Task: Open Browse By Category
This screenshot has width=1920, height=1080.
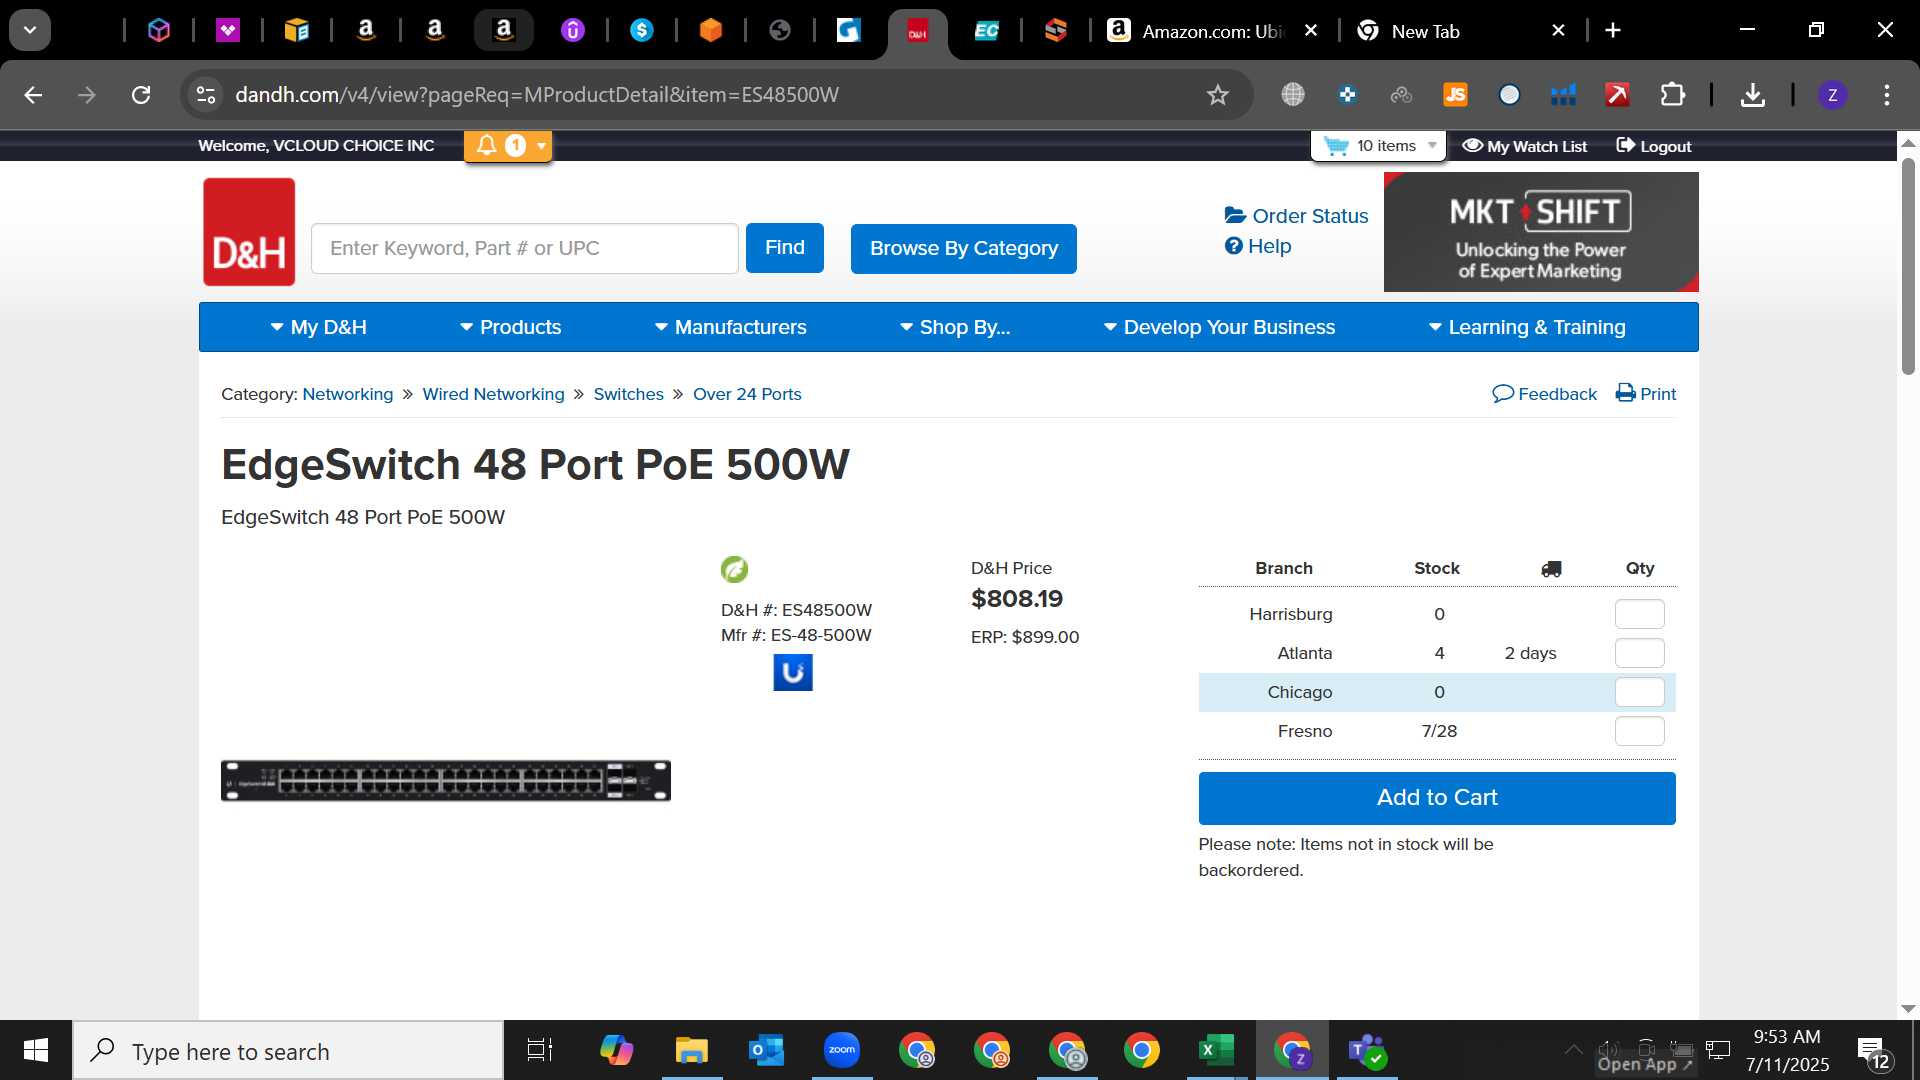Action: pos(964,248)
